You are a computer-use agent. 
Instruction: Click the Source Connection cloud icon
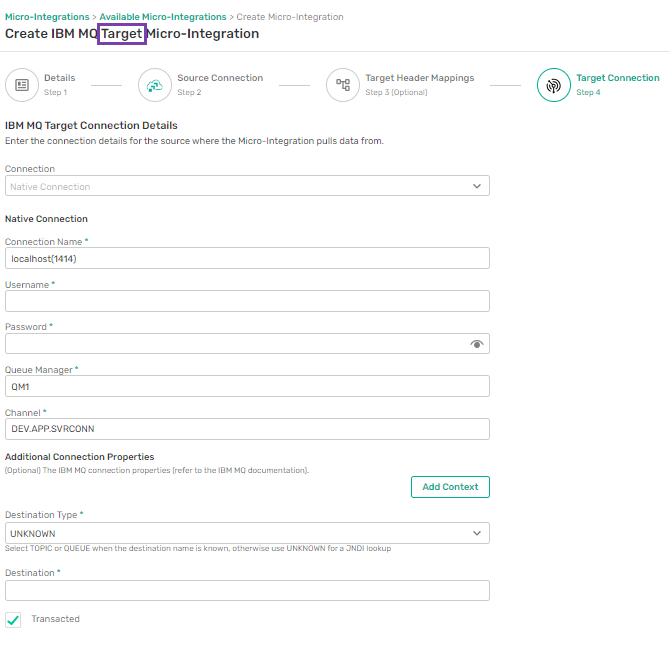(x=155, y=85)
